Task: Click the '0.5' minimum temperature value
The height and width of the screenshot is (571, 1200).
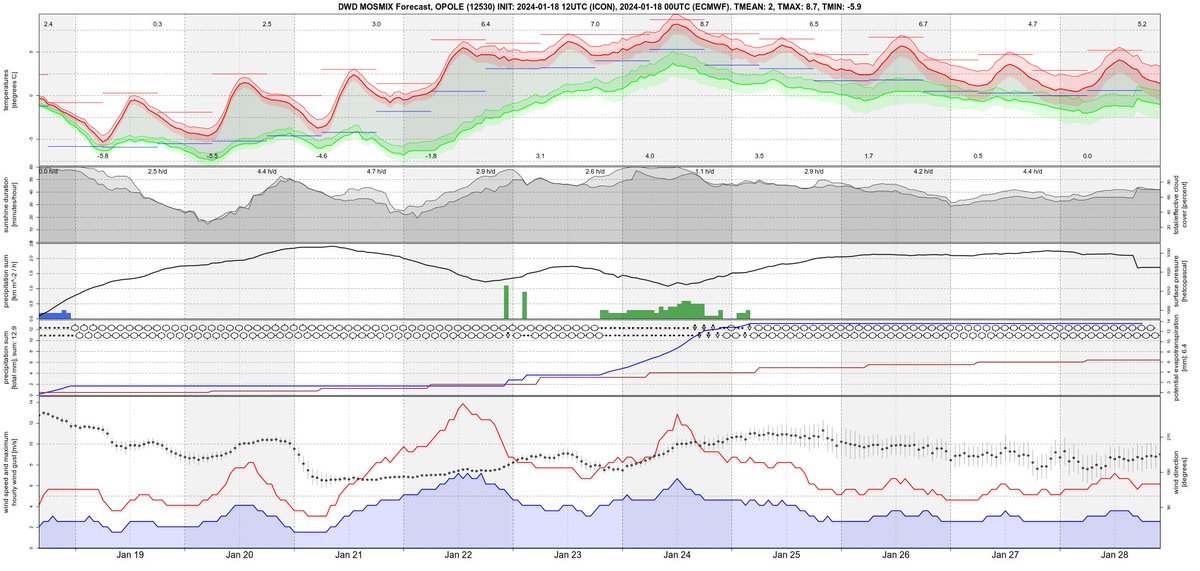Action: click(978, 156)
